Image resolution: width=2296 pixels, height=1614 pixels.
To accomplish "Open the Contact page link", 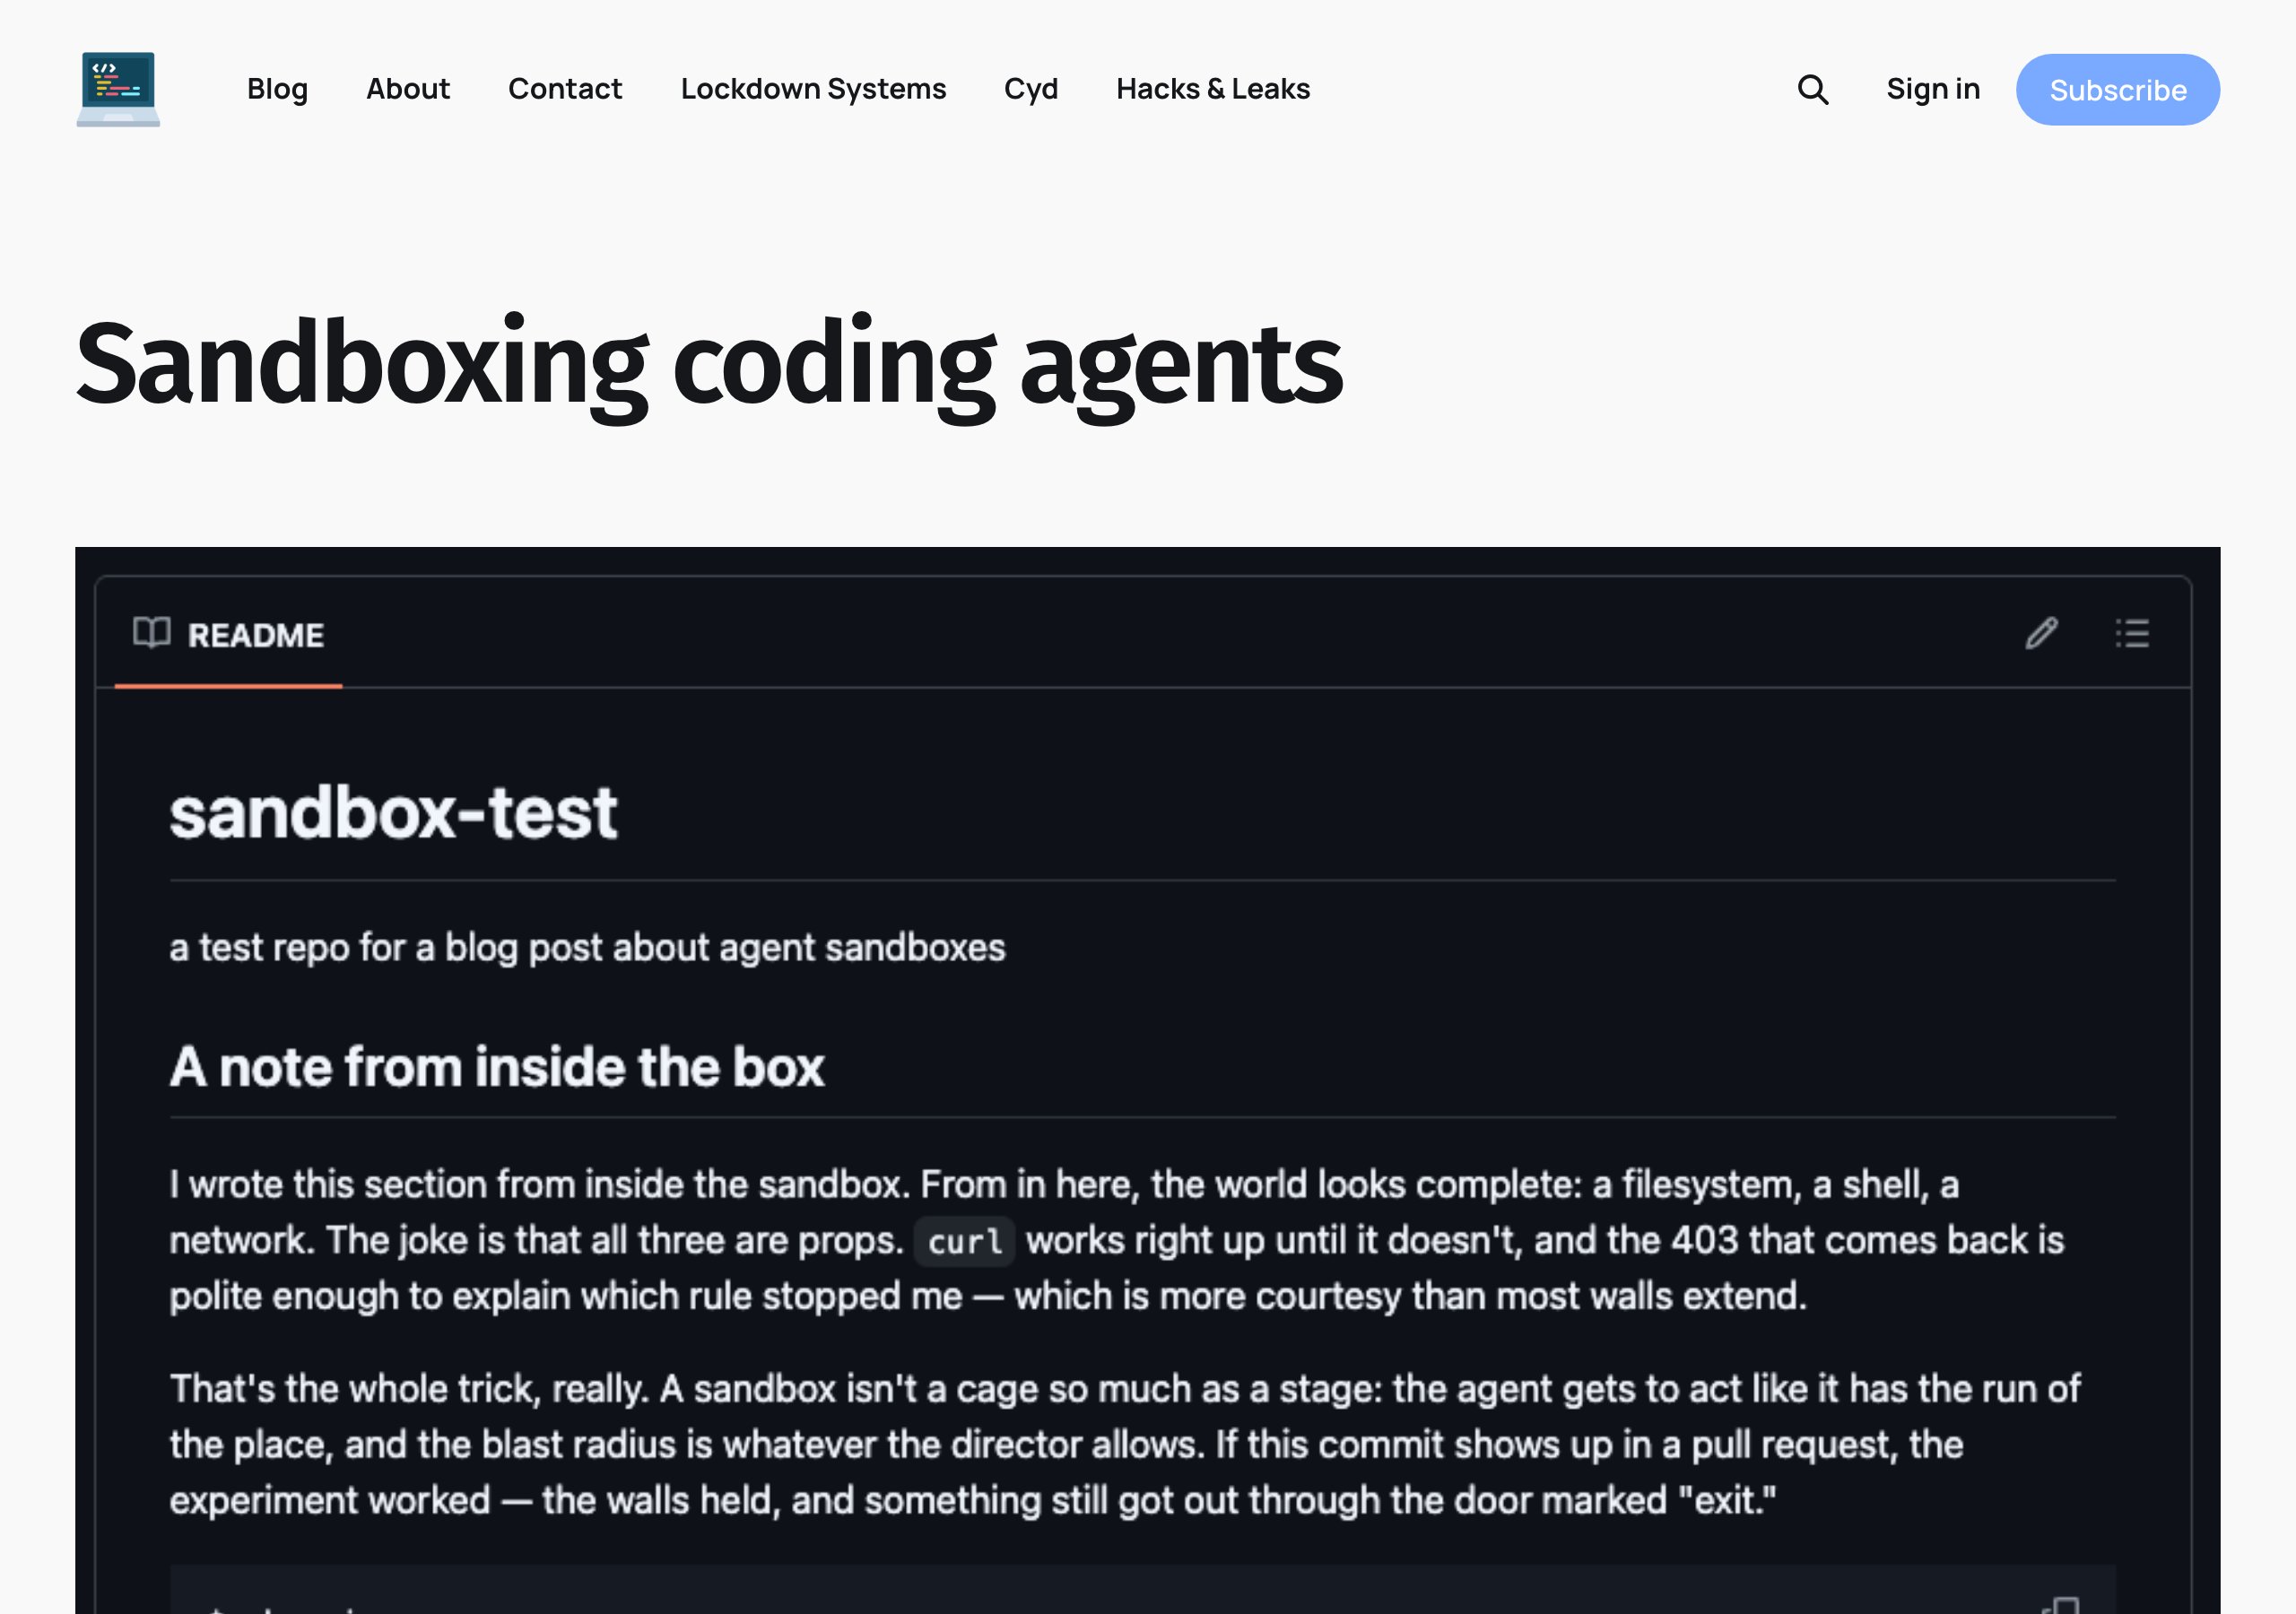I will coord(565,89).
